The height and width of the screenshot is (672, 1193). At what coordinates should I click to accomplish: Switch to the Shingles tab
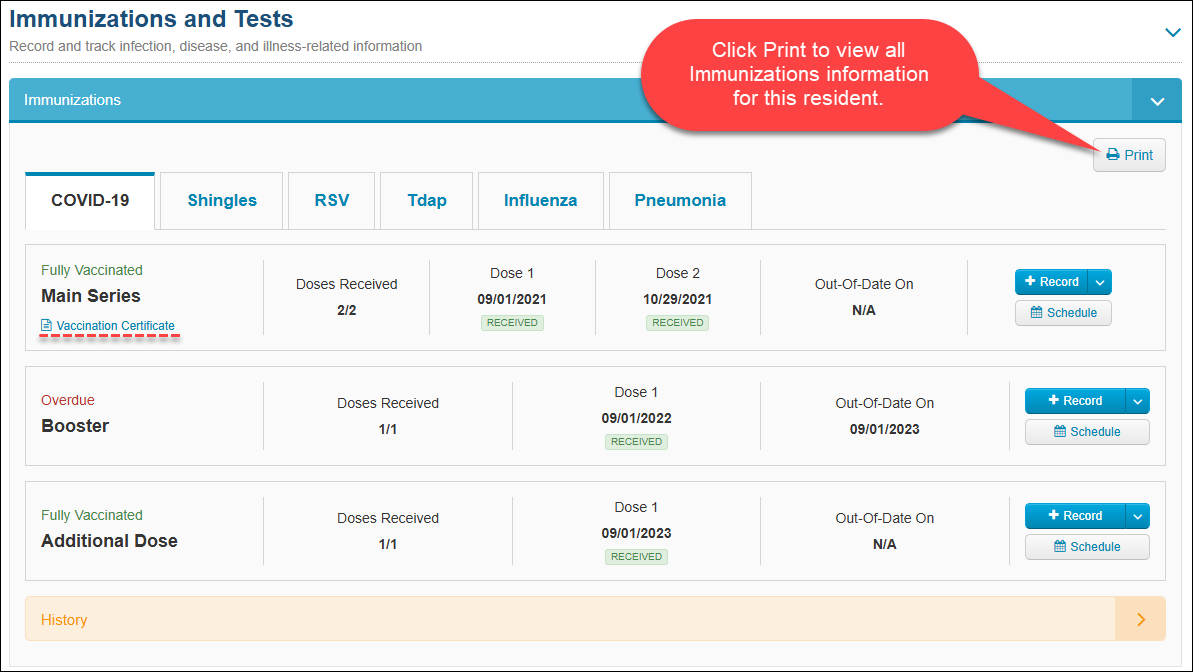(221, 201)
